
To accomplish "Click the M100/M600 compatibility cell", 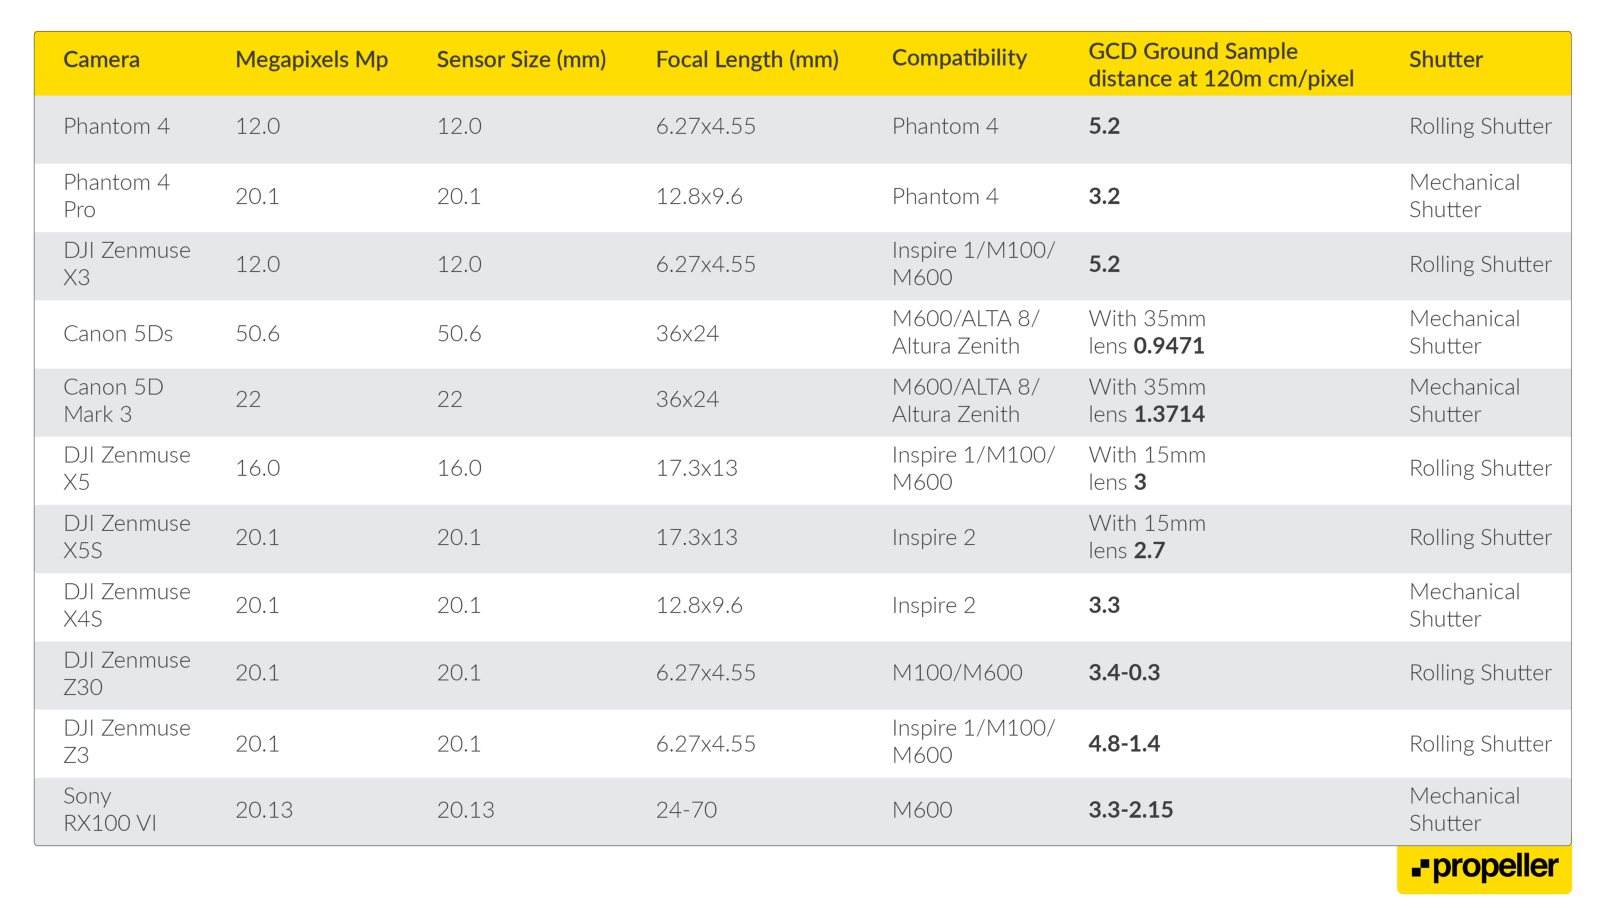I will 957,673.
